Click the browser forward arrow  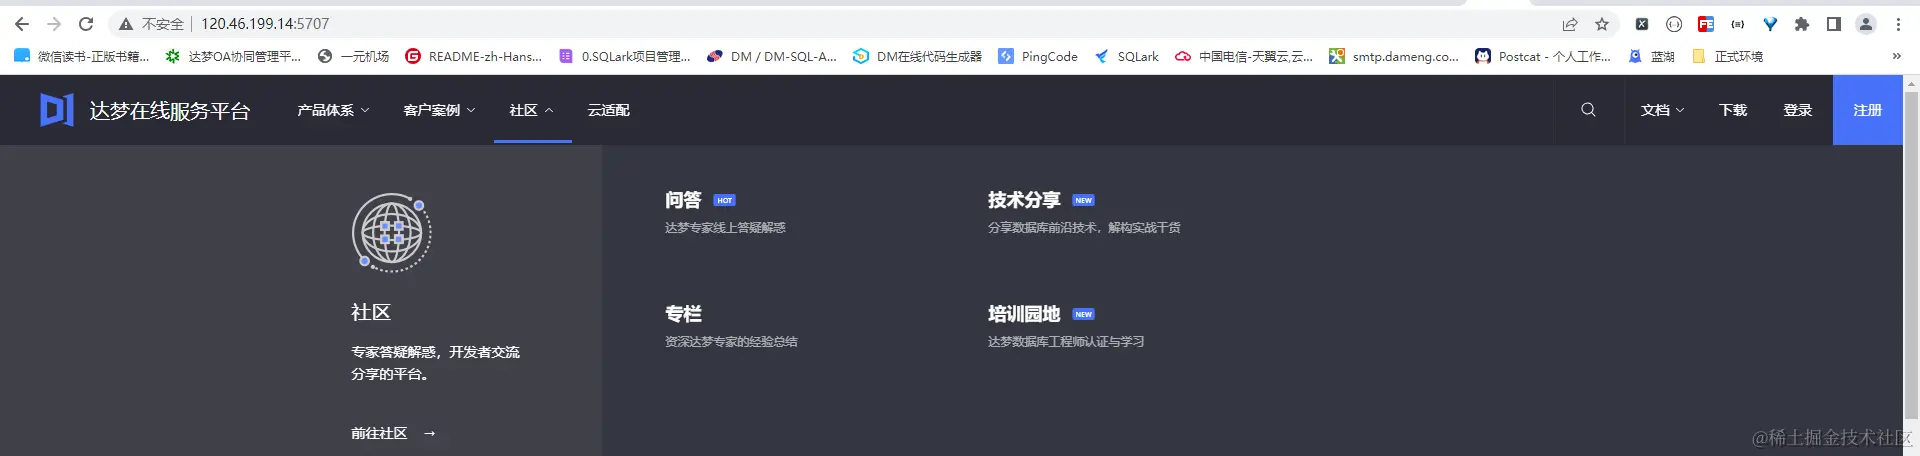click(x=54, y=24)
